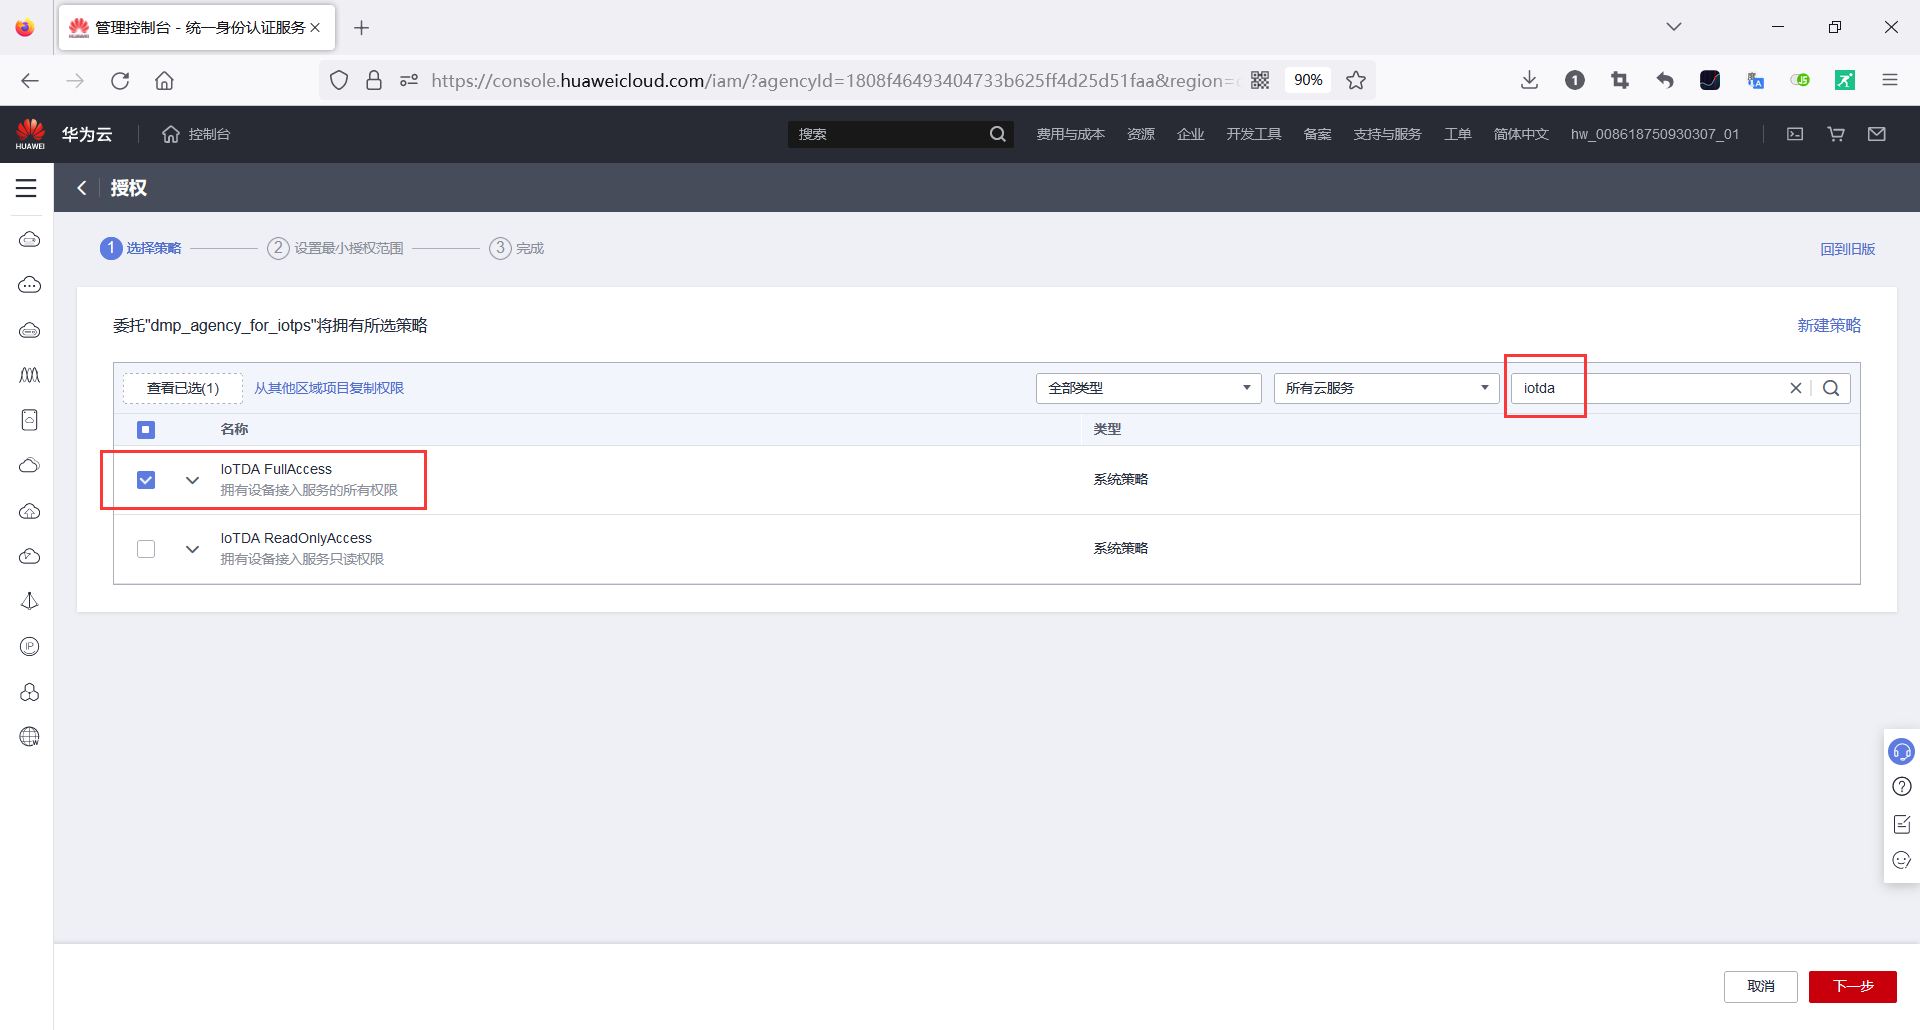The height and width of the screenshot is (1030, 1920).
Task: Open 备案 menu
Action: tap(1317, 134)
